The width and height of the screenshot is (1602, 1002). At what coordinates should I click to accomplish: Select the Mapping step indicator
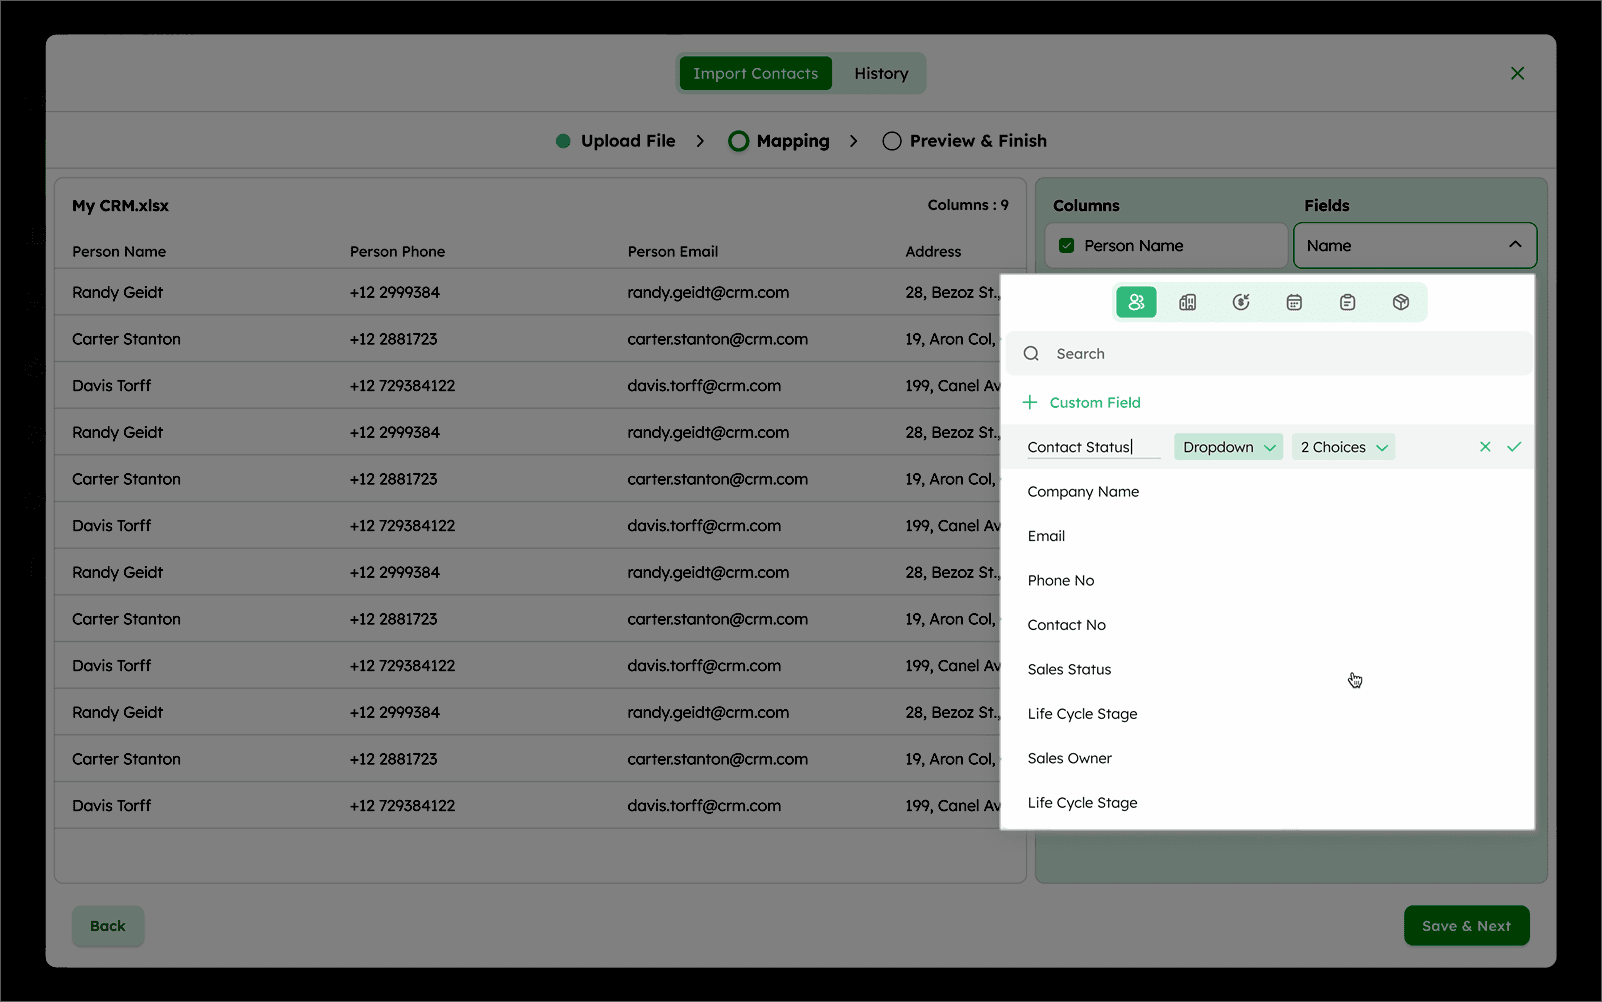739,141
